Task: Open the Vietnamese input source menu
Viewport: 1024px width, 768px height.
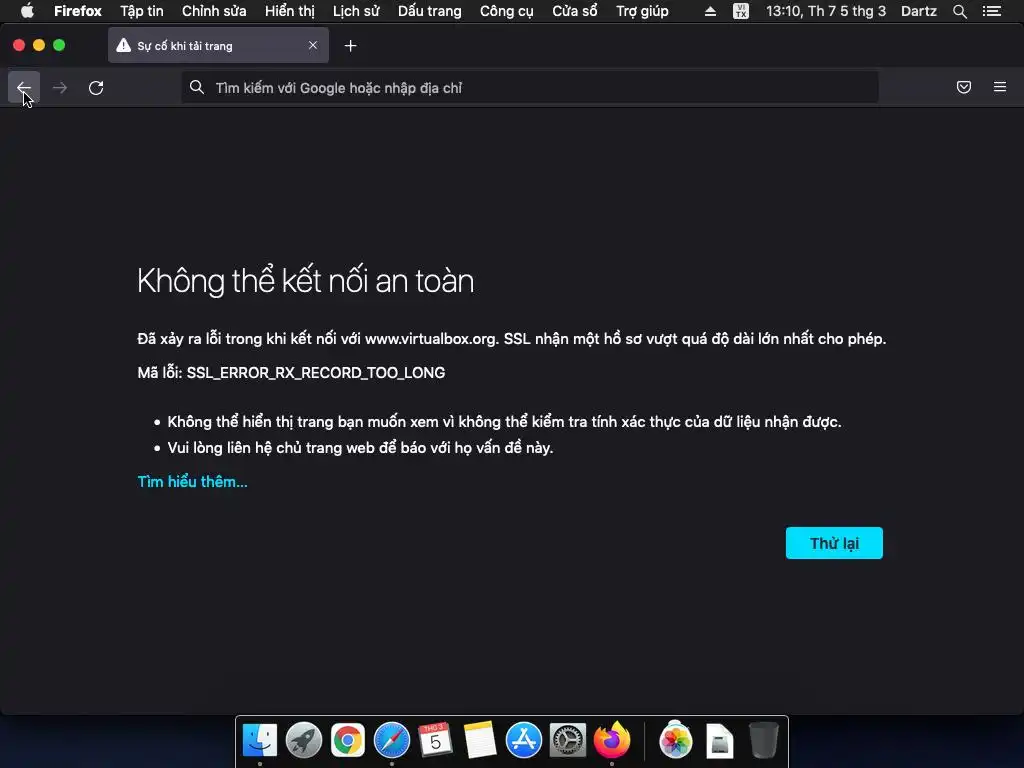Action: click(x=741, y=11)
